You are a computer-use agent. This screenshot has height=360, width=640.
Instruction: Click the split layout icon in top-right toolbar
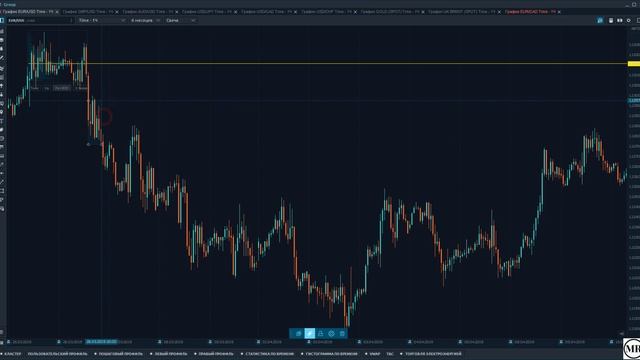(620, 20)
